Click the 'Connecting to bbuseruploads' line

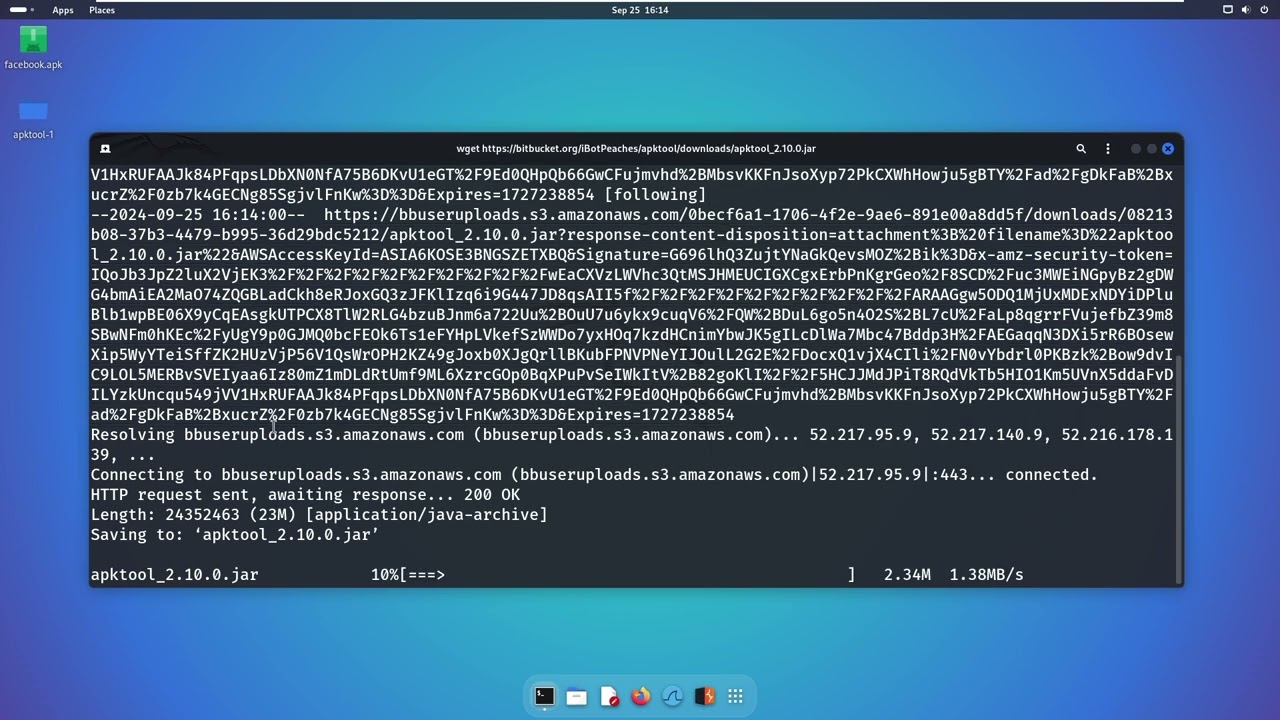[594, 475]
